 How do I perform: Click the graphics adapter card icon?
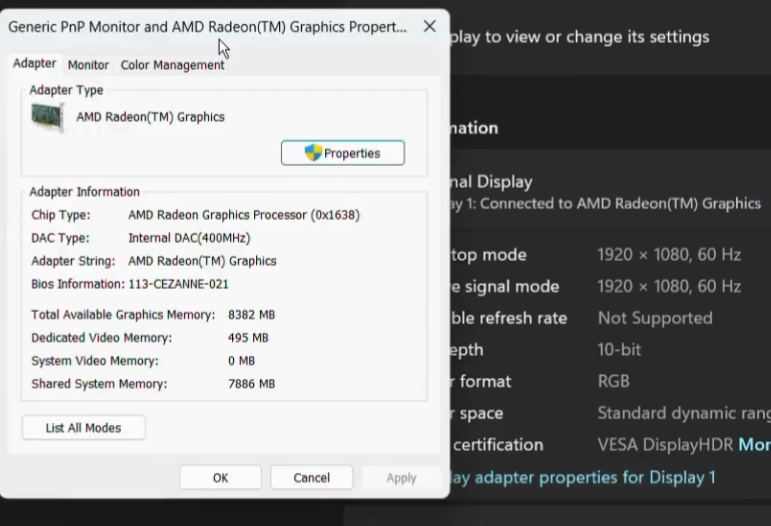point(48,117)
